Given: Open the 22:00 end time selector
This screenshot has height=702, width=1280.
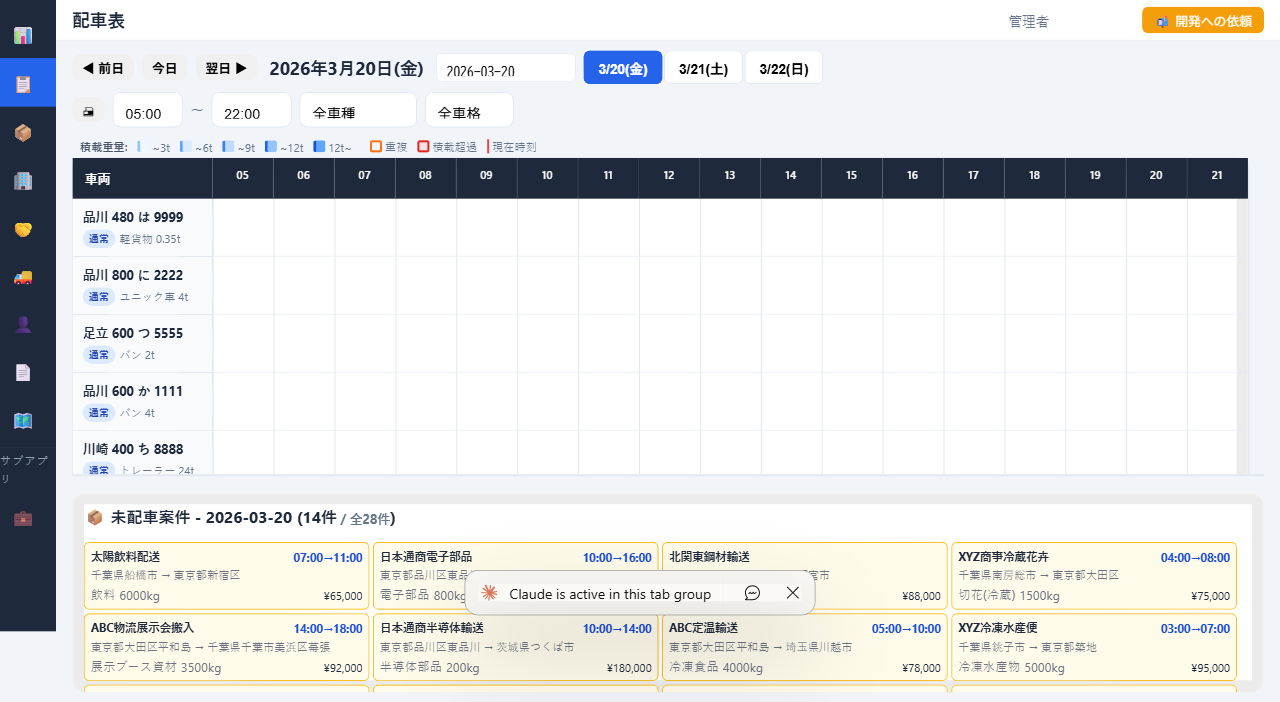Looking at the screenshot, I should 250,110.
